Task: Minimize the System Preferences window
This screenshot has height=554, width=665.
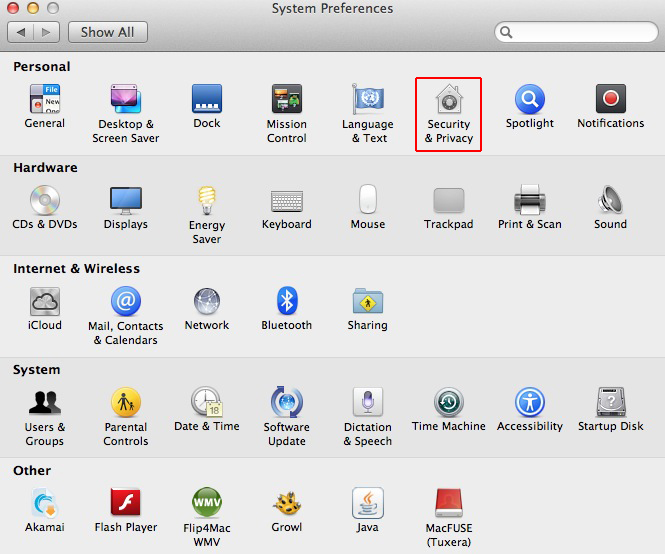Action: [x=33, y=8]
